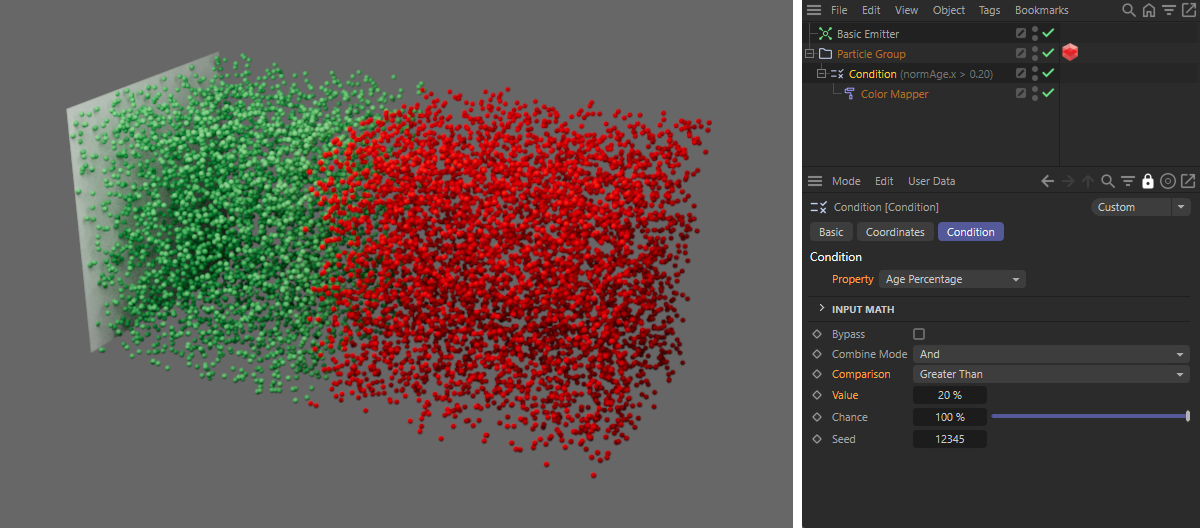
Task: Click the Condition icon beside Condition [Condition] title
Action: [x=818, y=207]
